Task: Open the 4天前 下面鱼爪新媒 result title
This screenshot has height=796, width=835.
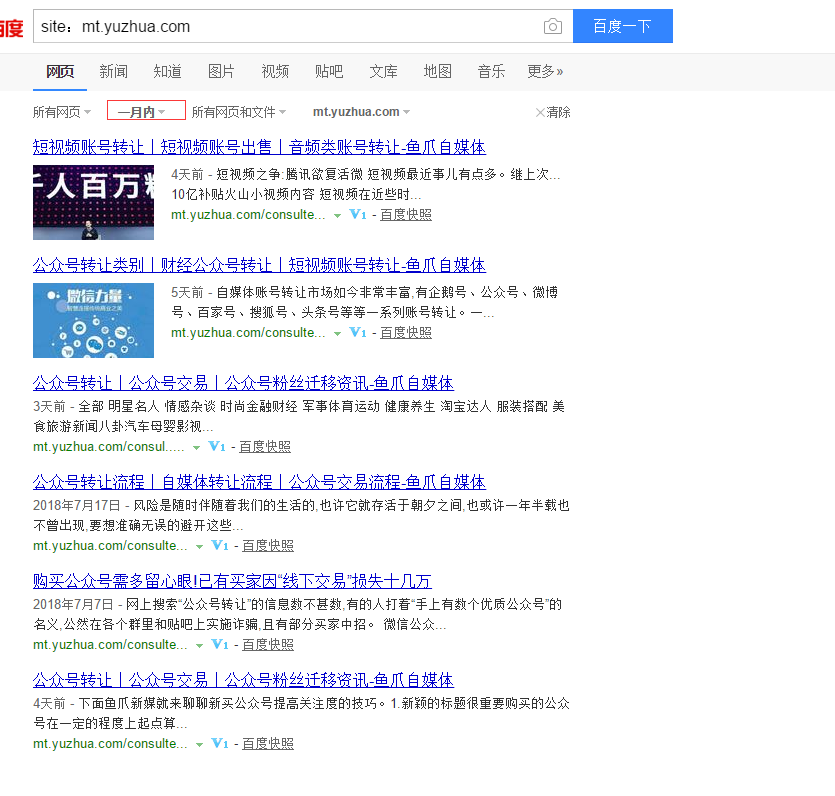Action: tap(243, 680)
